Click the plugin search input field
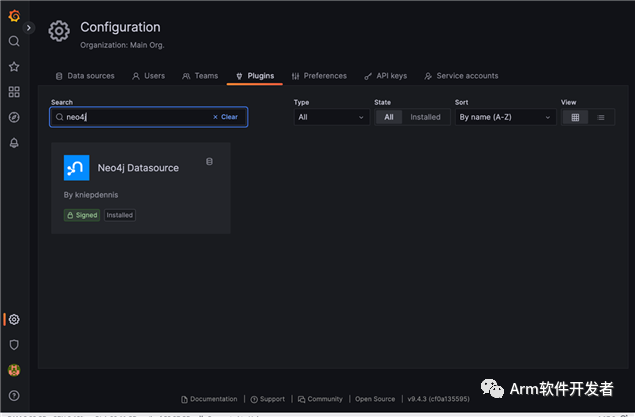The image size is (635, 417). tap(149, 117)
